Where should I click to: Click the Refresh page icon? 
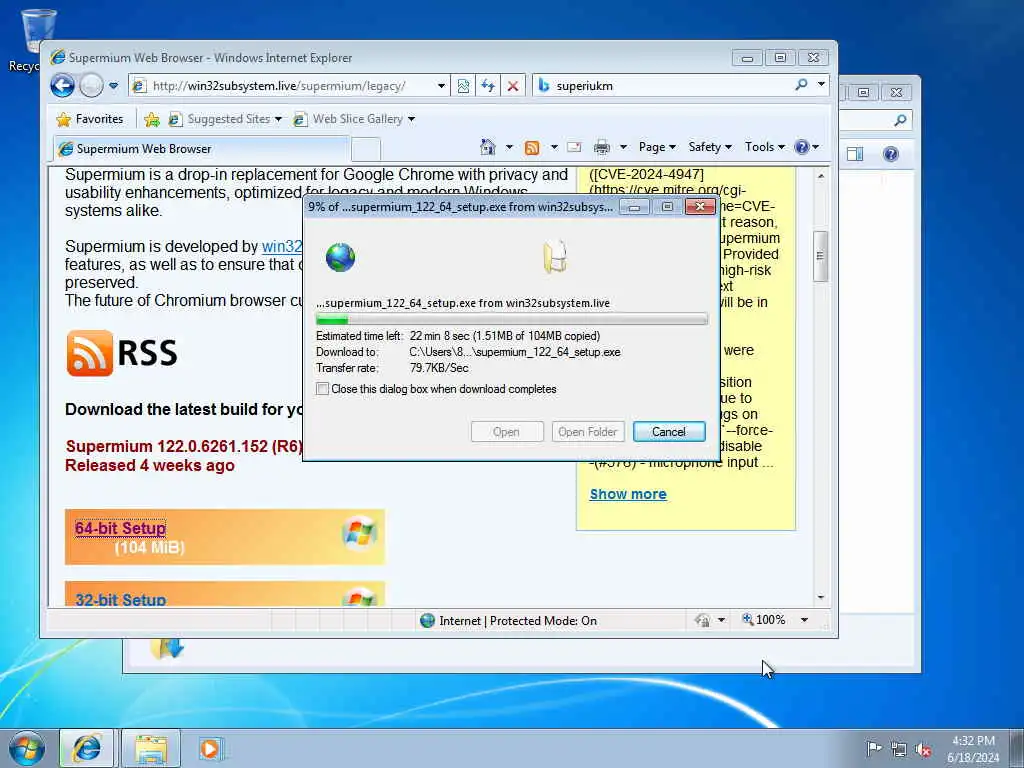pyautogui.click(x=488, y=86)
